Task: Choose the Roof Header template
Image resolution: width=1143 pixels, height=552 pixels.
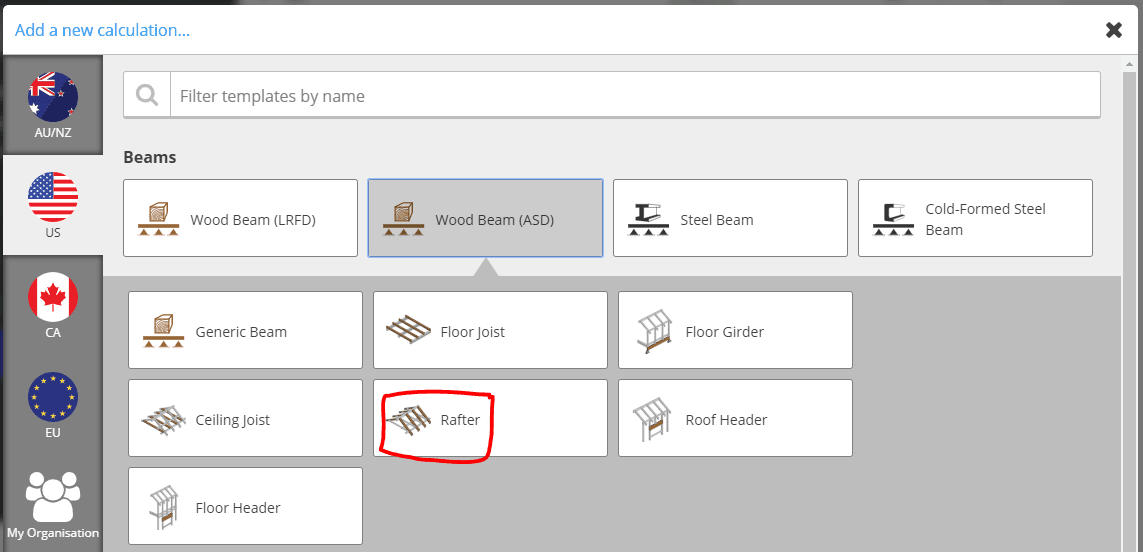Action: (x=735, y=419)
